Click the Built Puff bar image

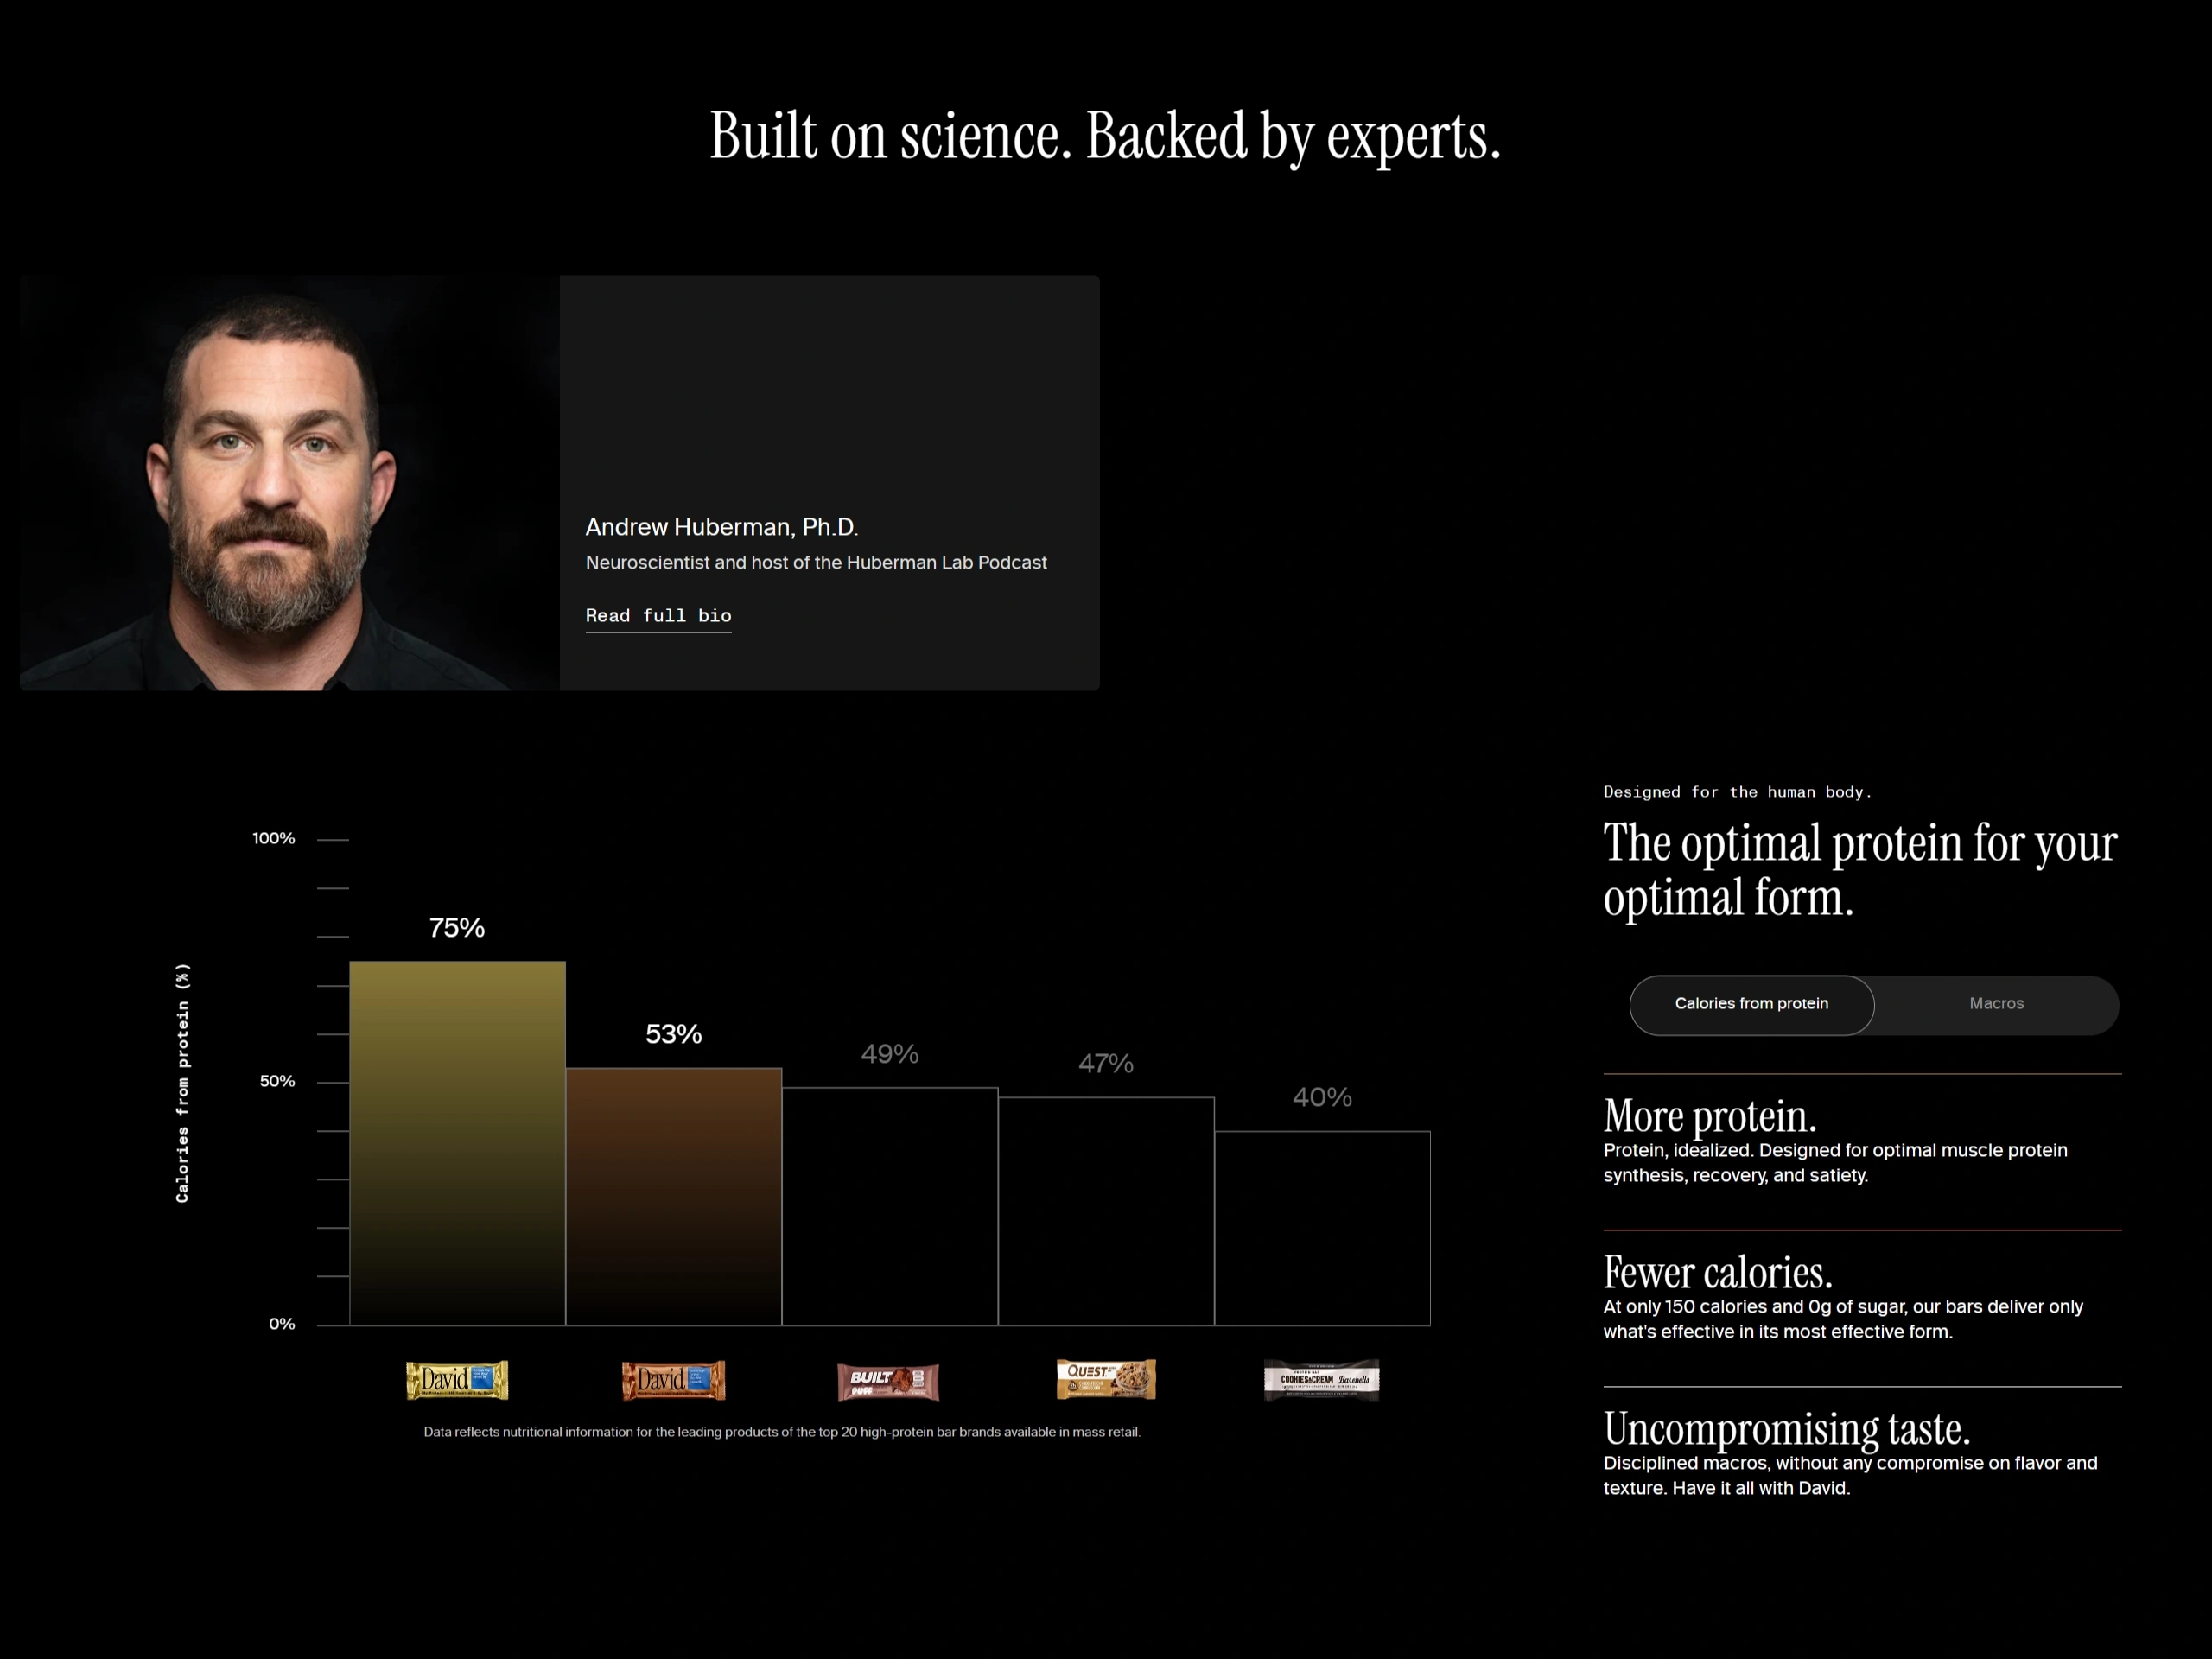click(x=888, y=1381)
